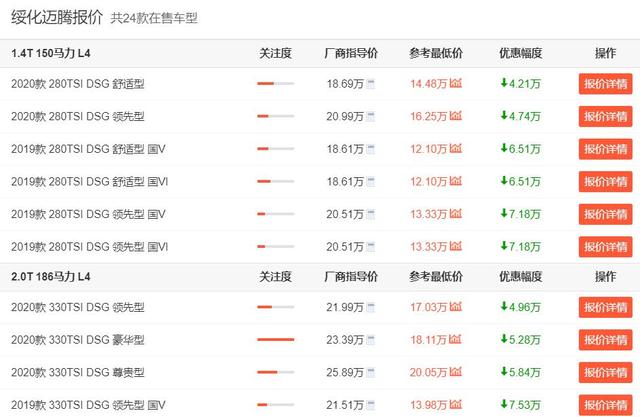Viewport: 640px width, 417px height.
Task: Open calculator icon beside 23.39万 price
Action: [x=371, y=340]
